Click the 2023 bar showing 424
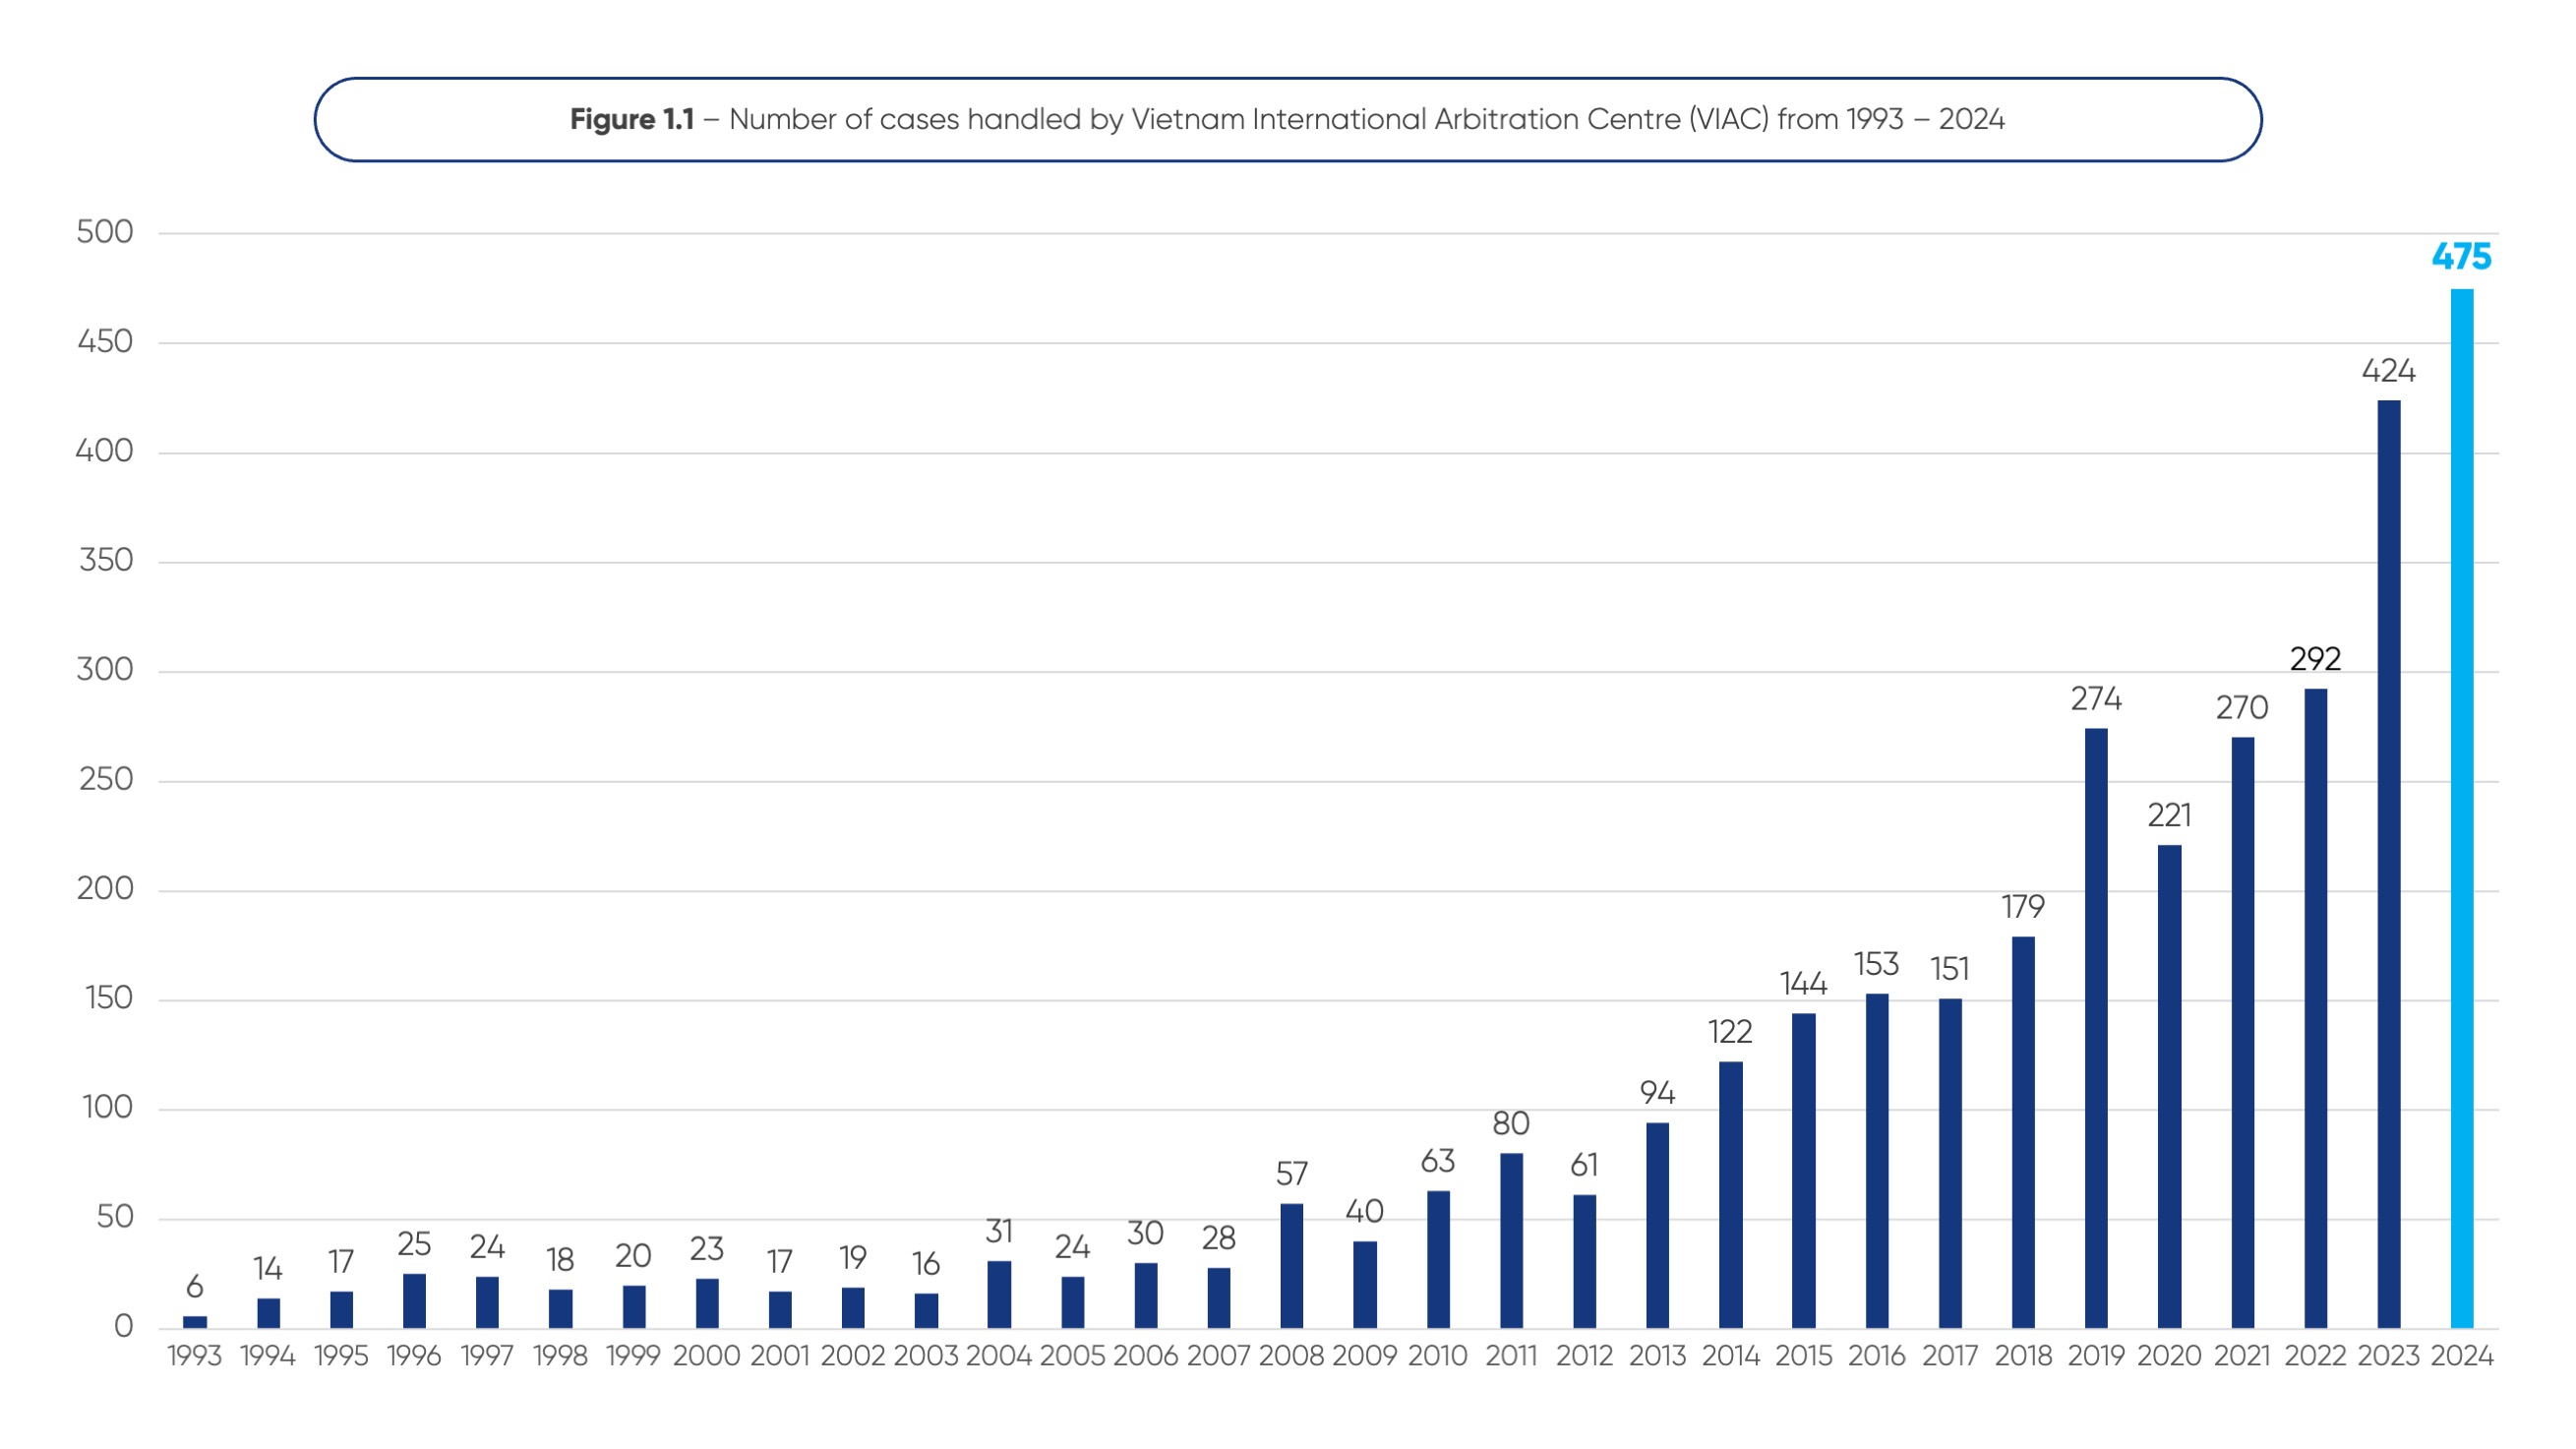This screenshot has width=2576, height=1449. point(2388,864)
